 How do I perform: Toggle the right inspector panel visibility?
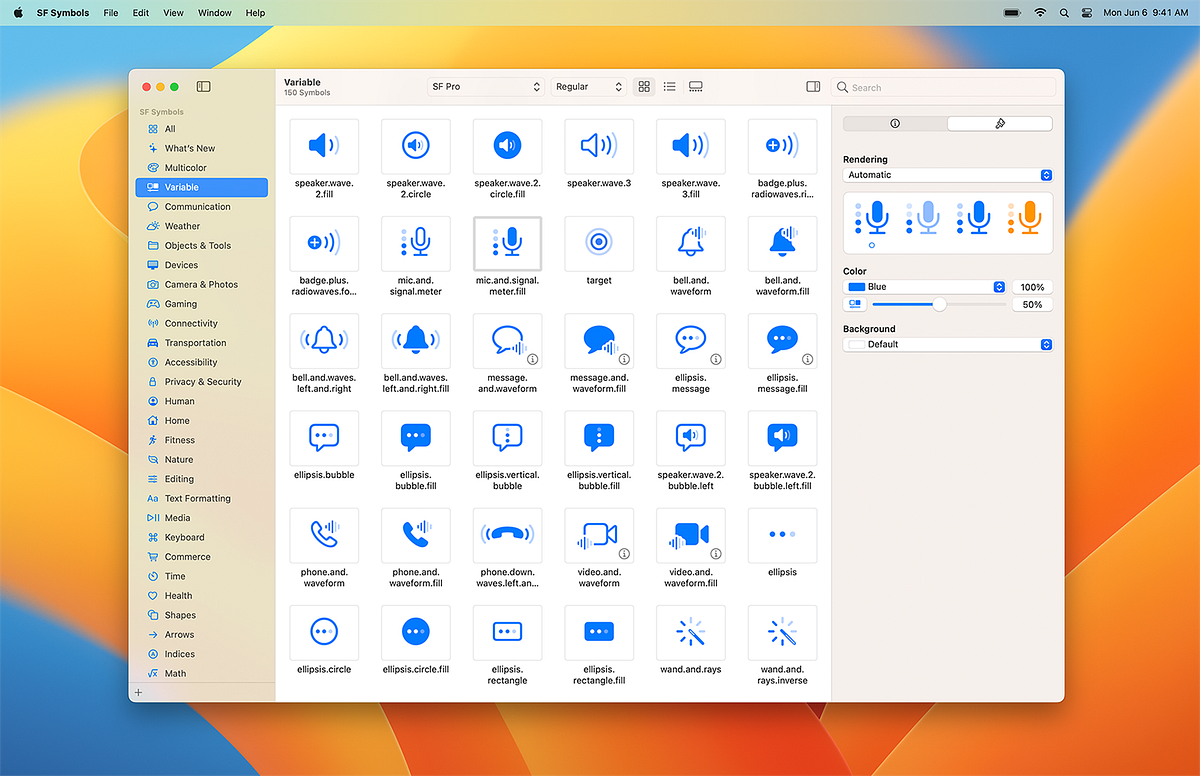pos(812,87)
